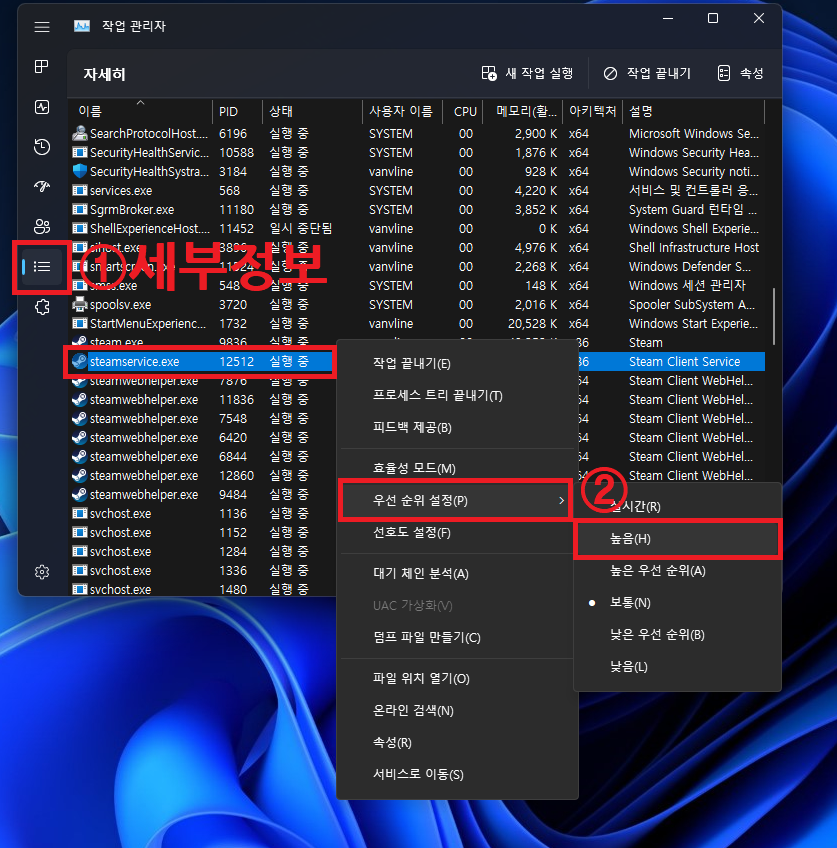Click the svchost.exe PID 1336 icon
The image size is (837, 848).
79,570
